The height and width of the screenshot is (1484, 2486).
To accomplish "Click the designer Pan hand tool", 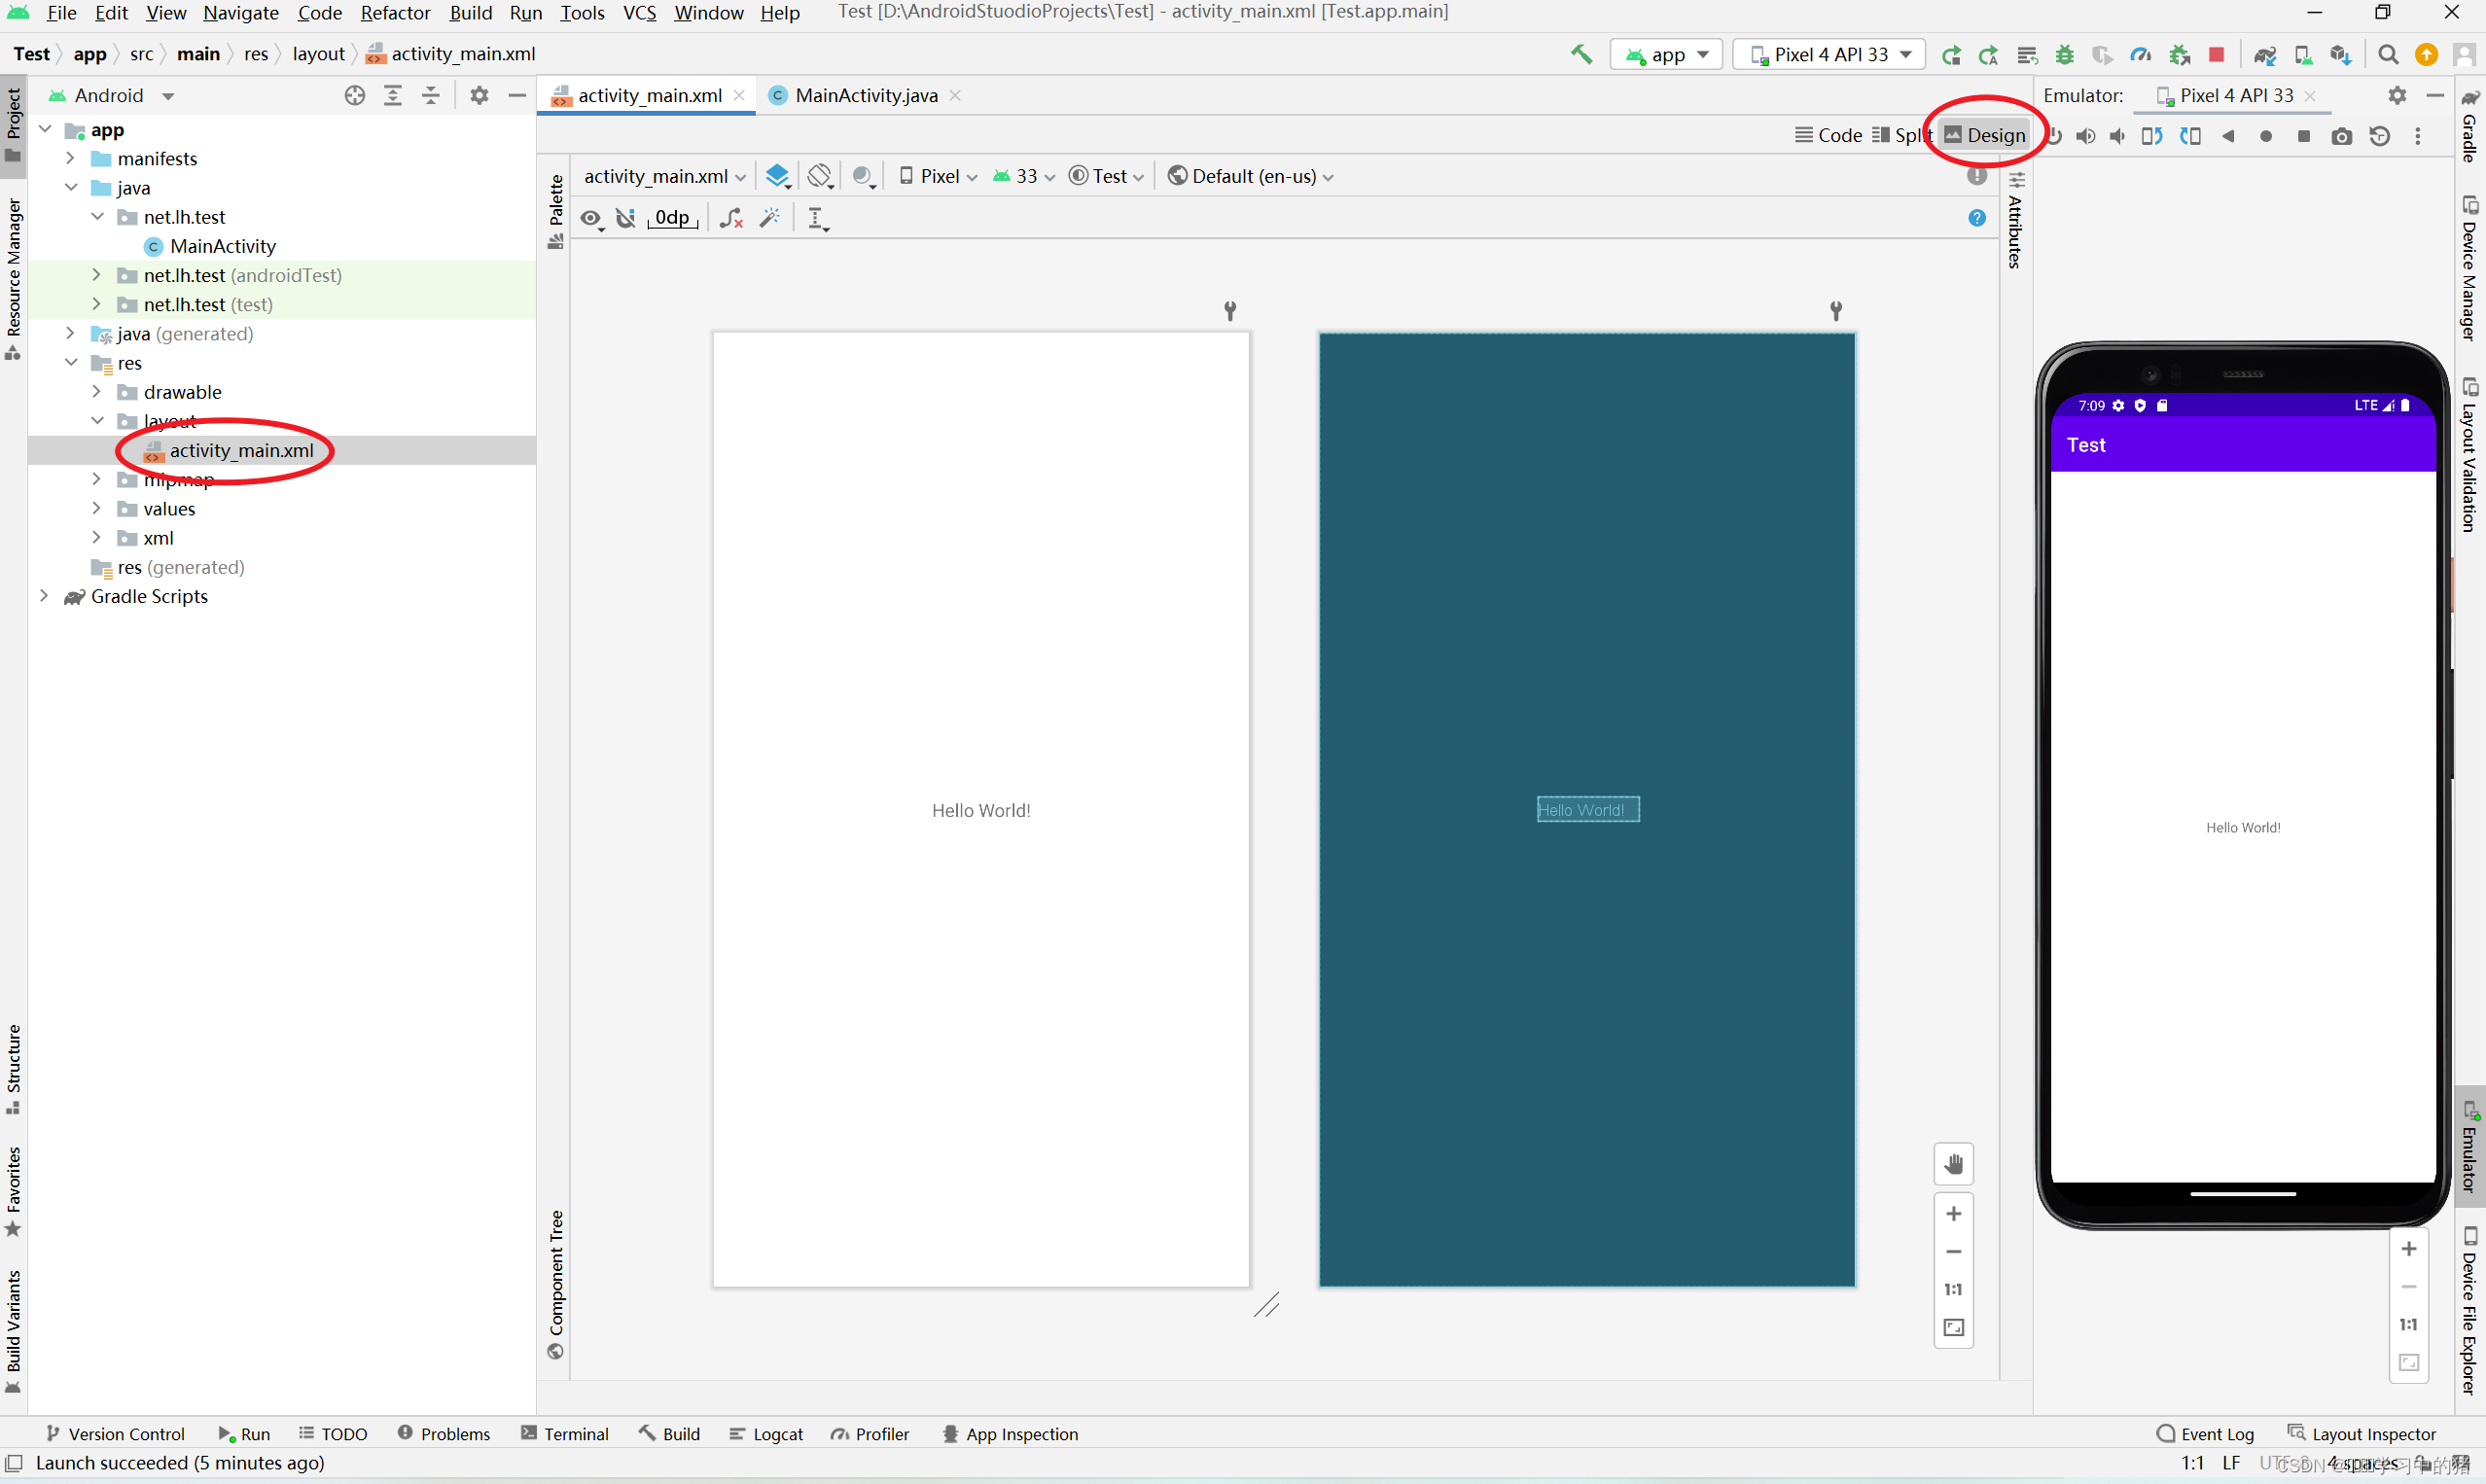I will 1954,1164.
